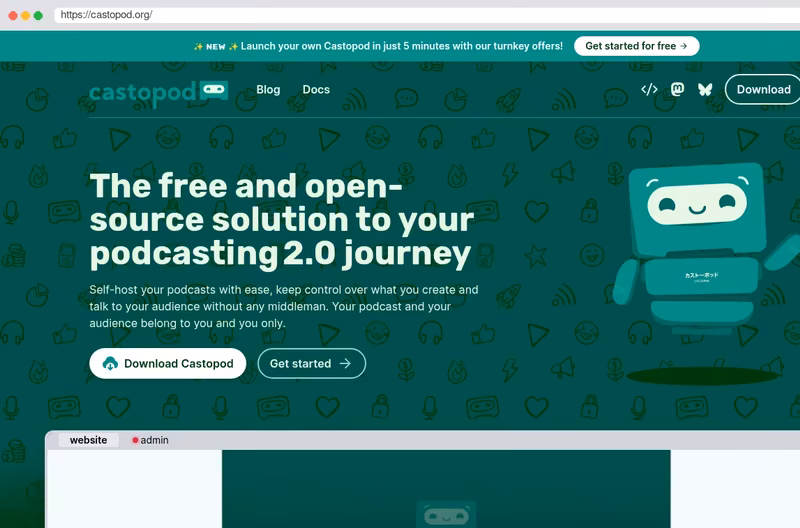800x528 pixels.
Task: Open the source code icon link
Action: pos(649,90)
